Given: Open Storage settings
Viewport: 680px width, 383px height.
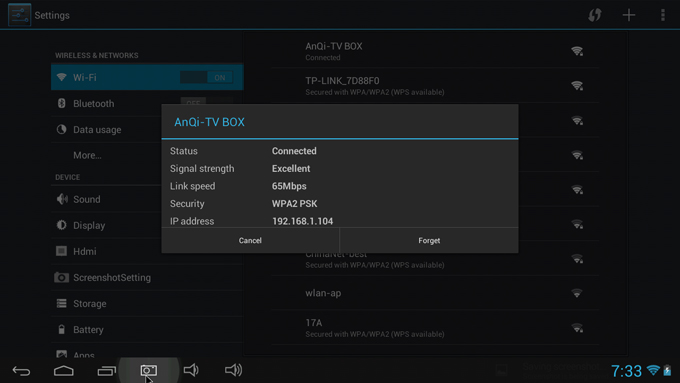Looking at the screenshot, I should tap(147, 303).
